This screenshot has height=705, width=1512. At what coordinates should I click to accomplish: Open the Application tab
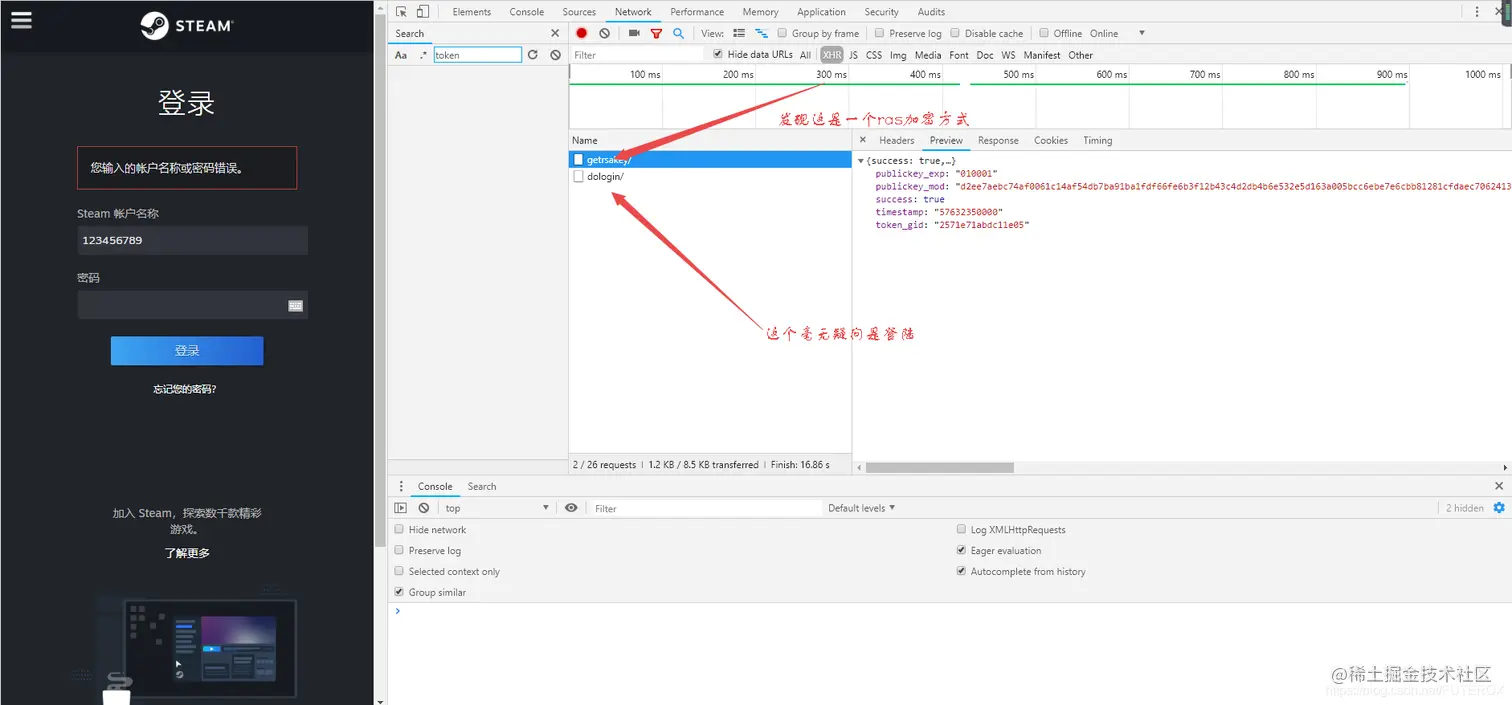click(821, 12)
